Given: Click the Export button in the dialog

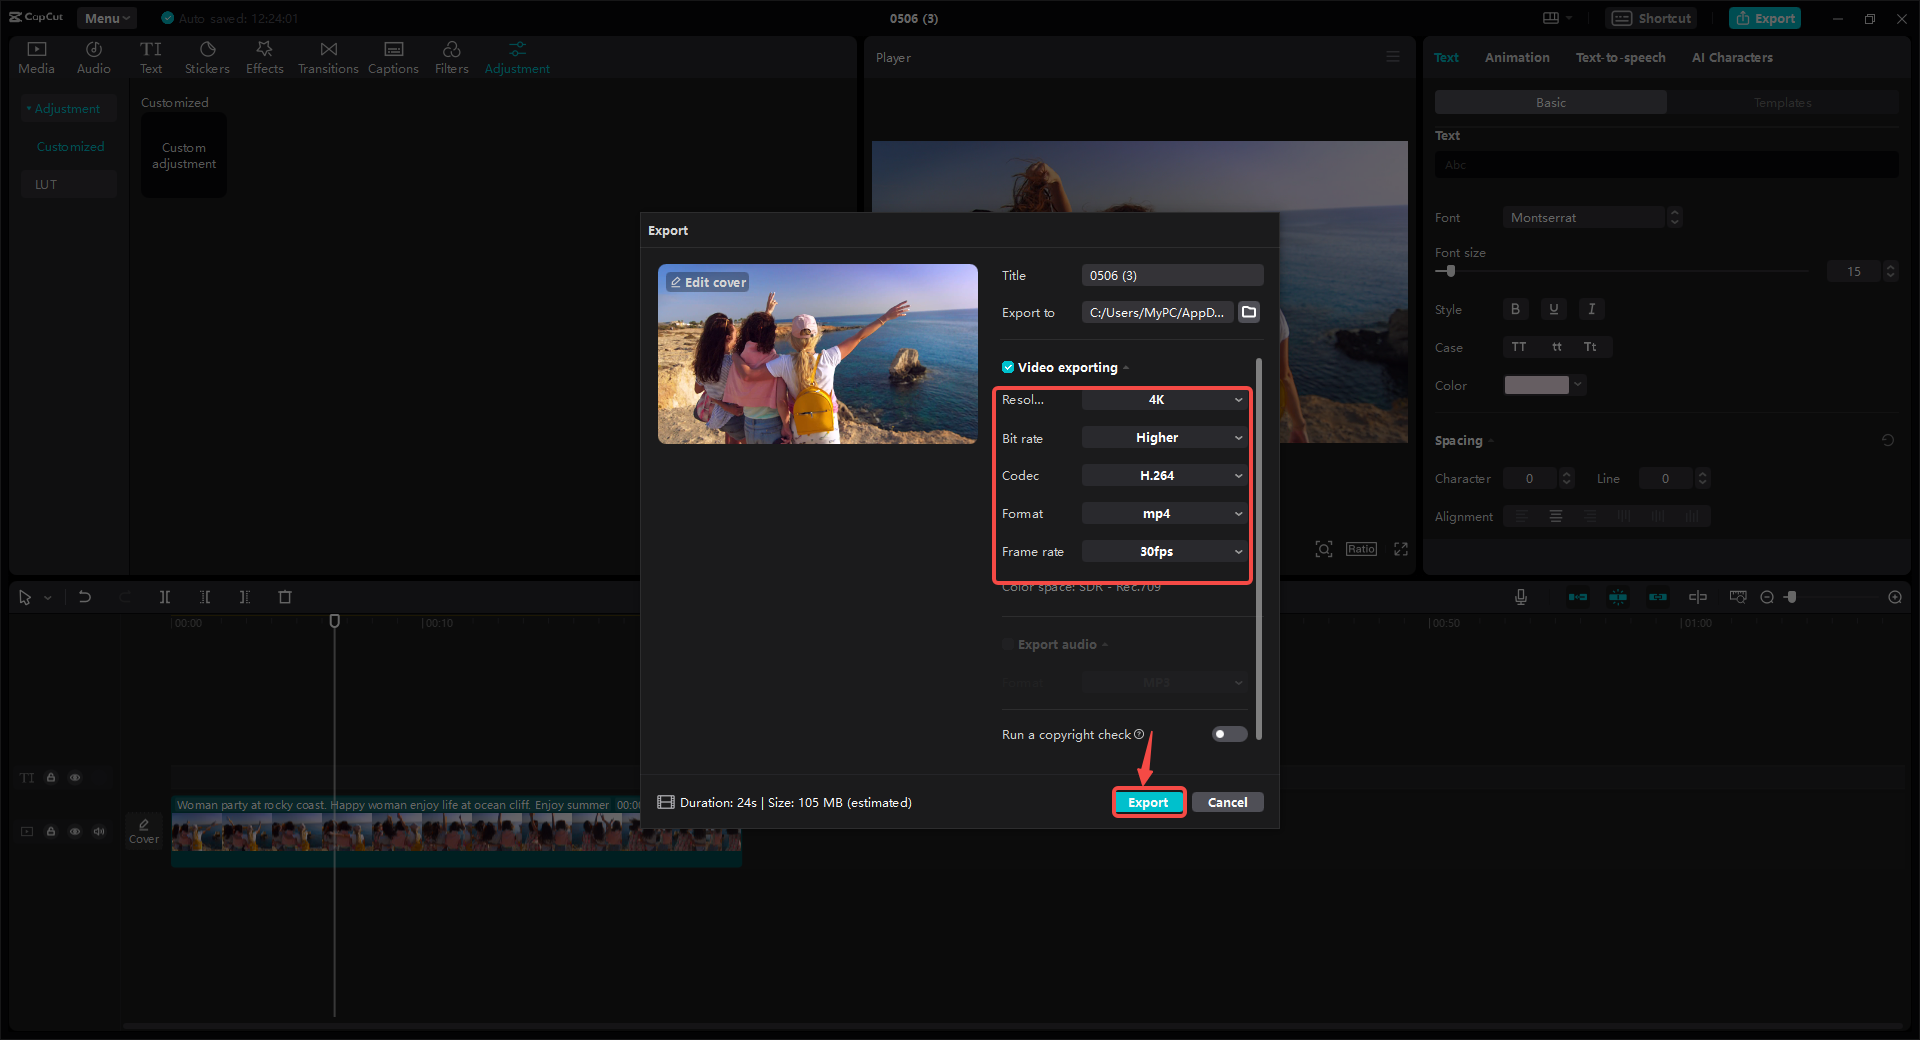Looking at the screenshot, I should pos(1148,802).
